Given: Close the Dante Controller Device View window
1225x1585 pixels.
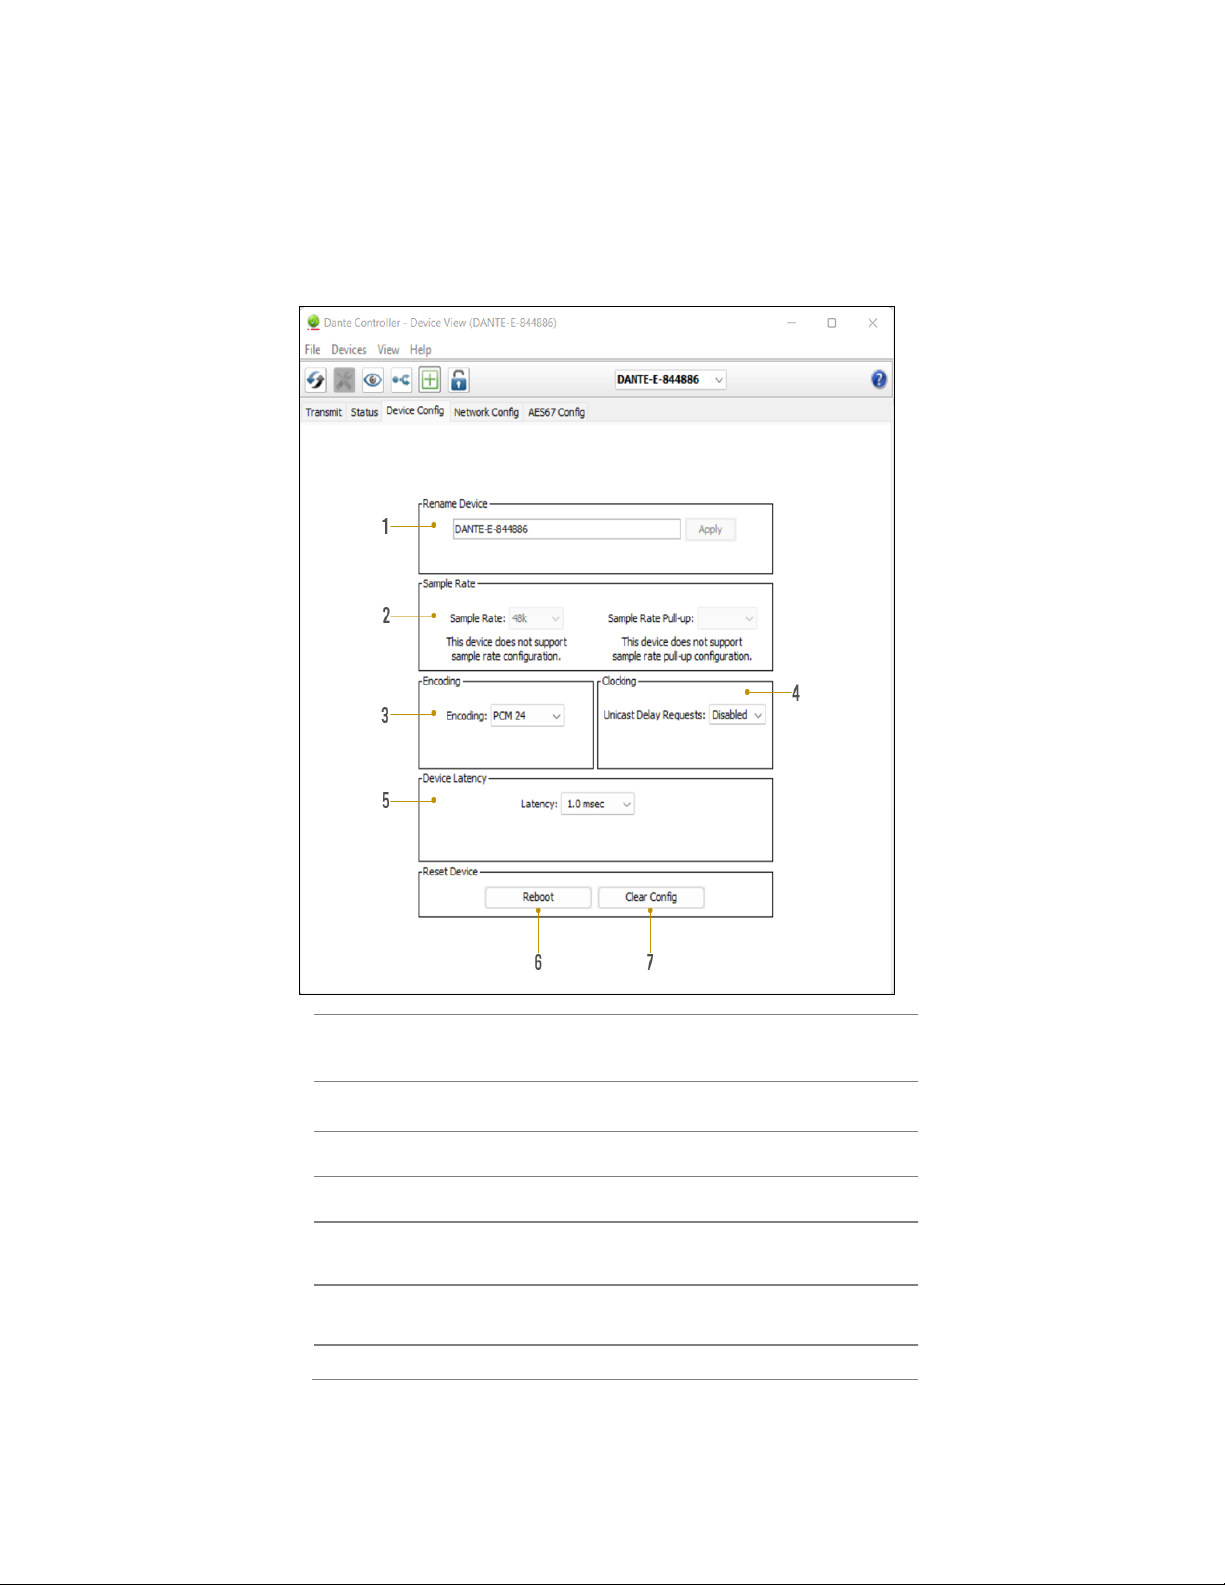Looking at the screenshot, I should [873, 323].
